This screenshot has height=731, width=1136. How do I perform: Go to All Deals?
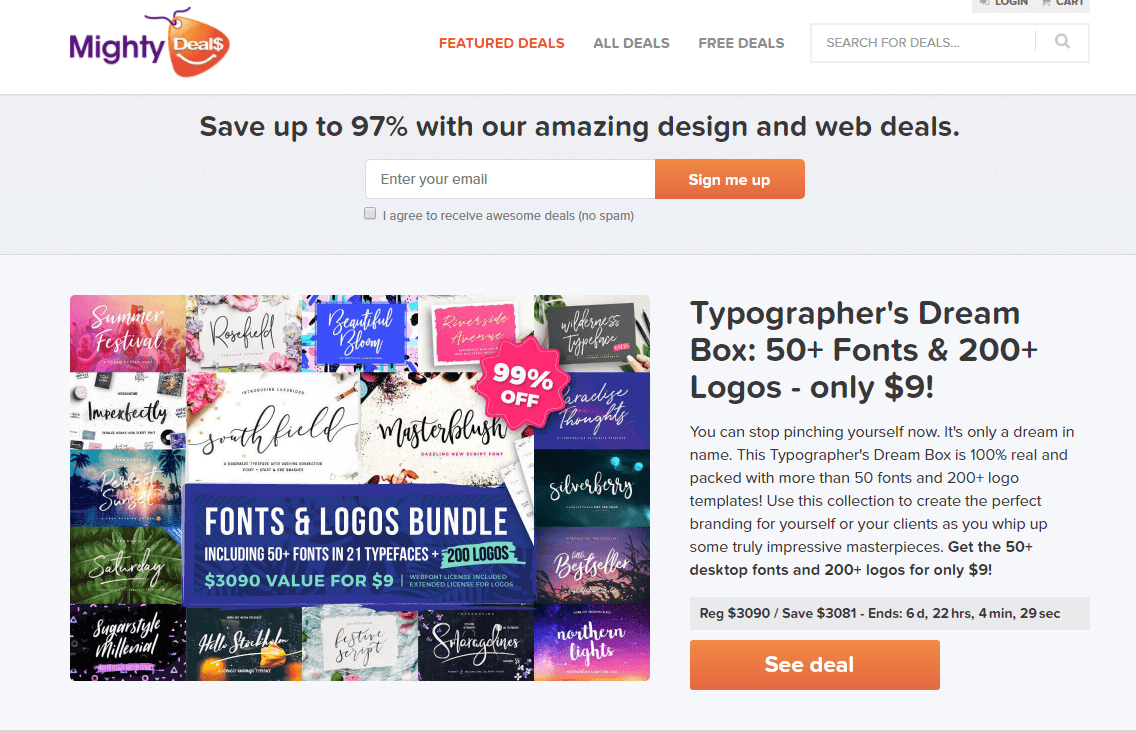631,43
